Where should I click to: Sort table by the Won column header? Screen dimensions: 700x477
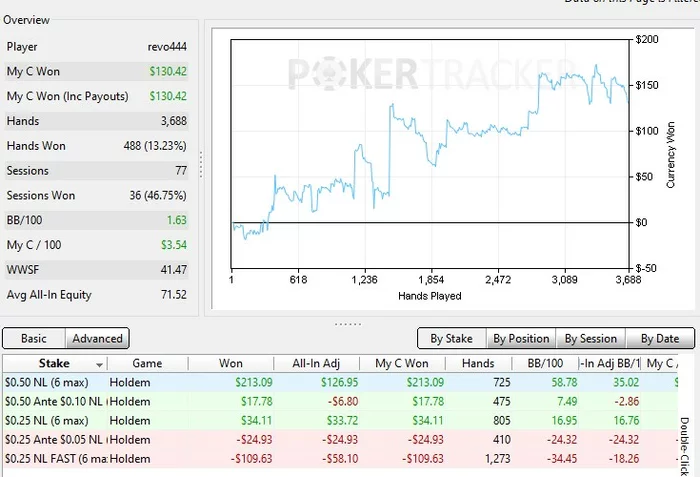pos(231,363)
